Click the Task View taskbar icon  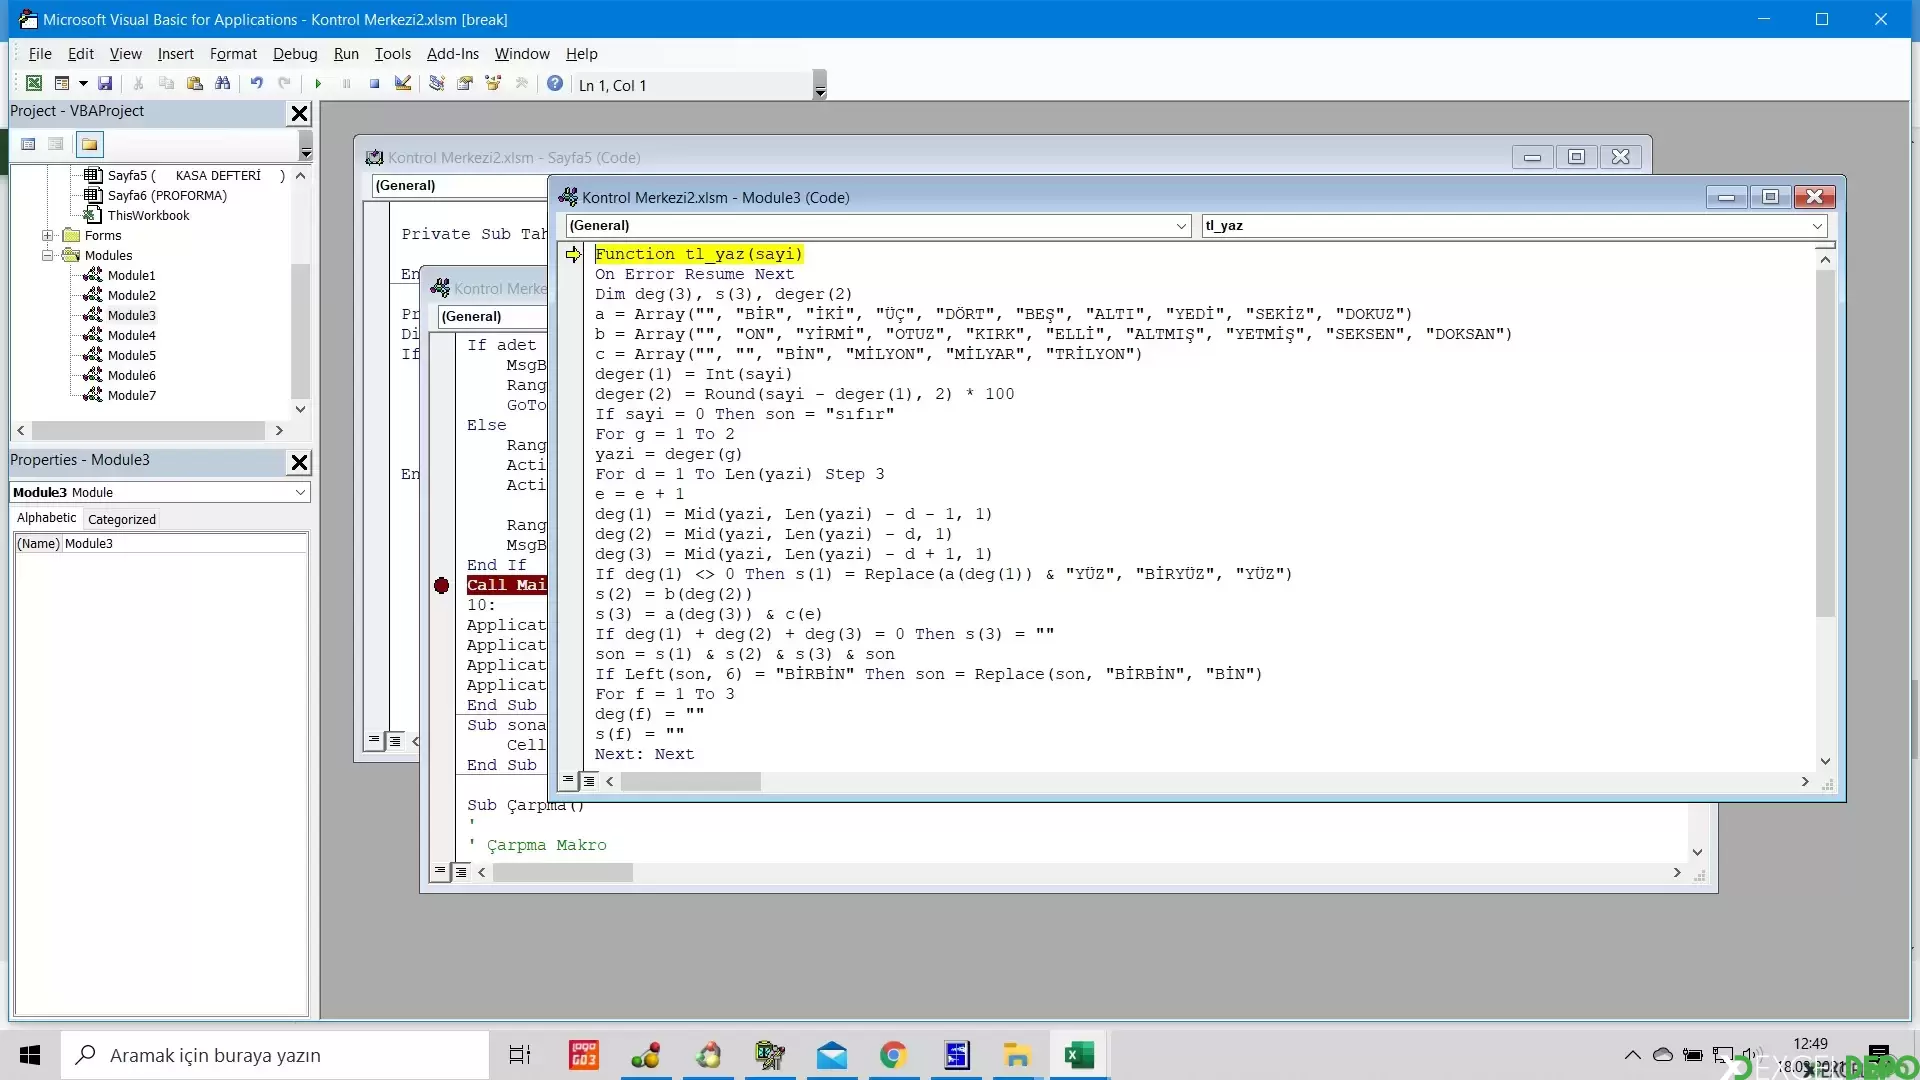click(520, 1055)
